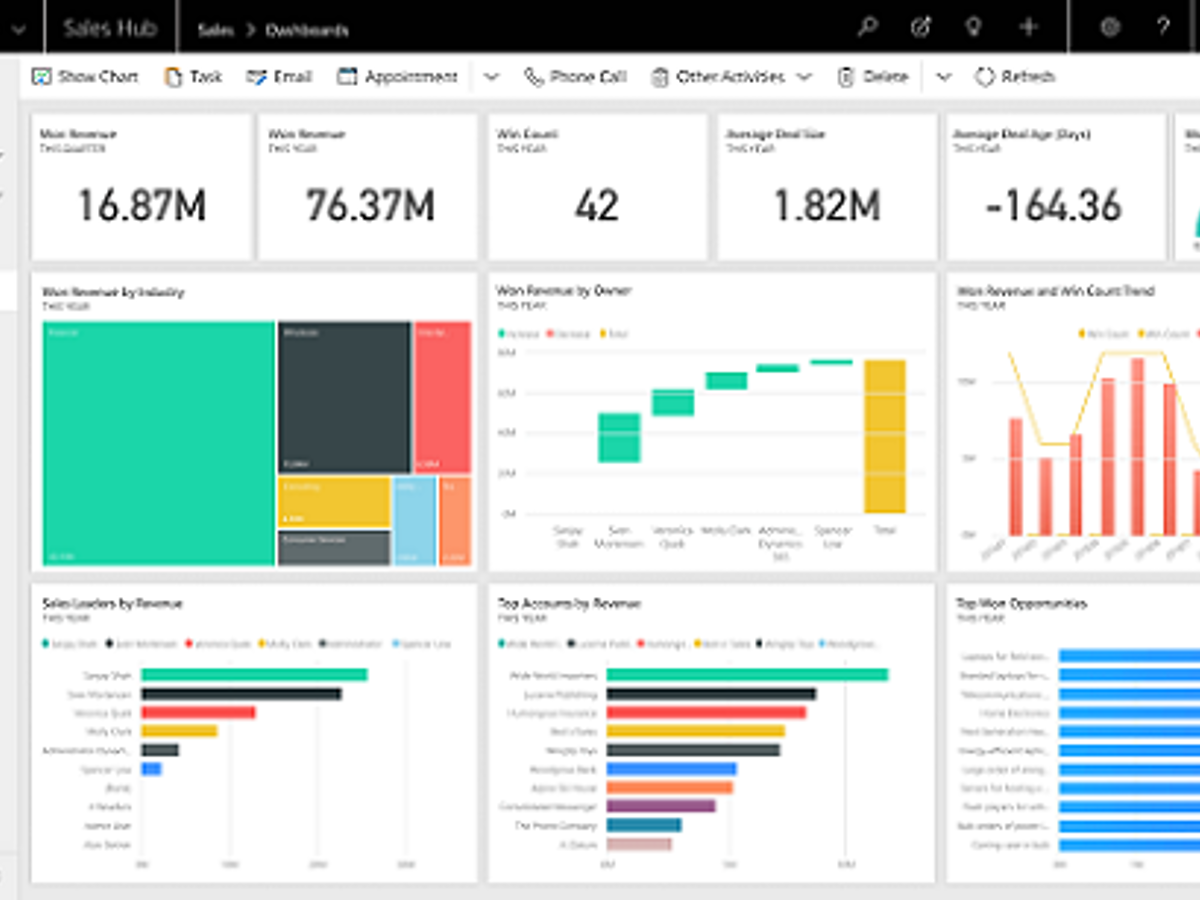Image resolution: width=1200 pixels, height=900 pixels.
Task: Click the Lucerne Publishing dark bar
Action: 711,694
